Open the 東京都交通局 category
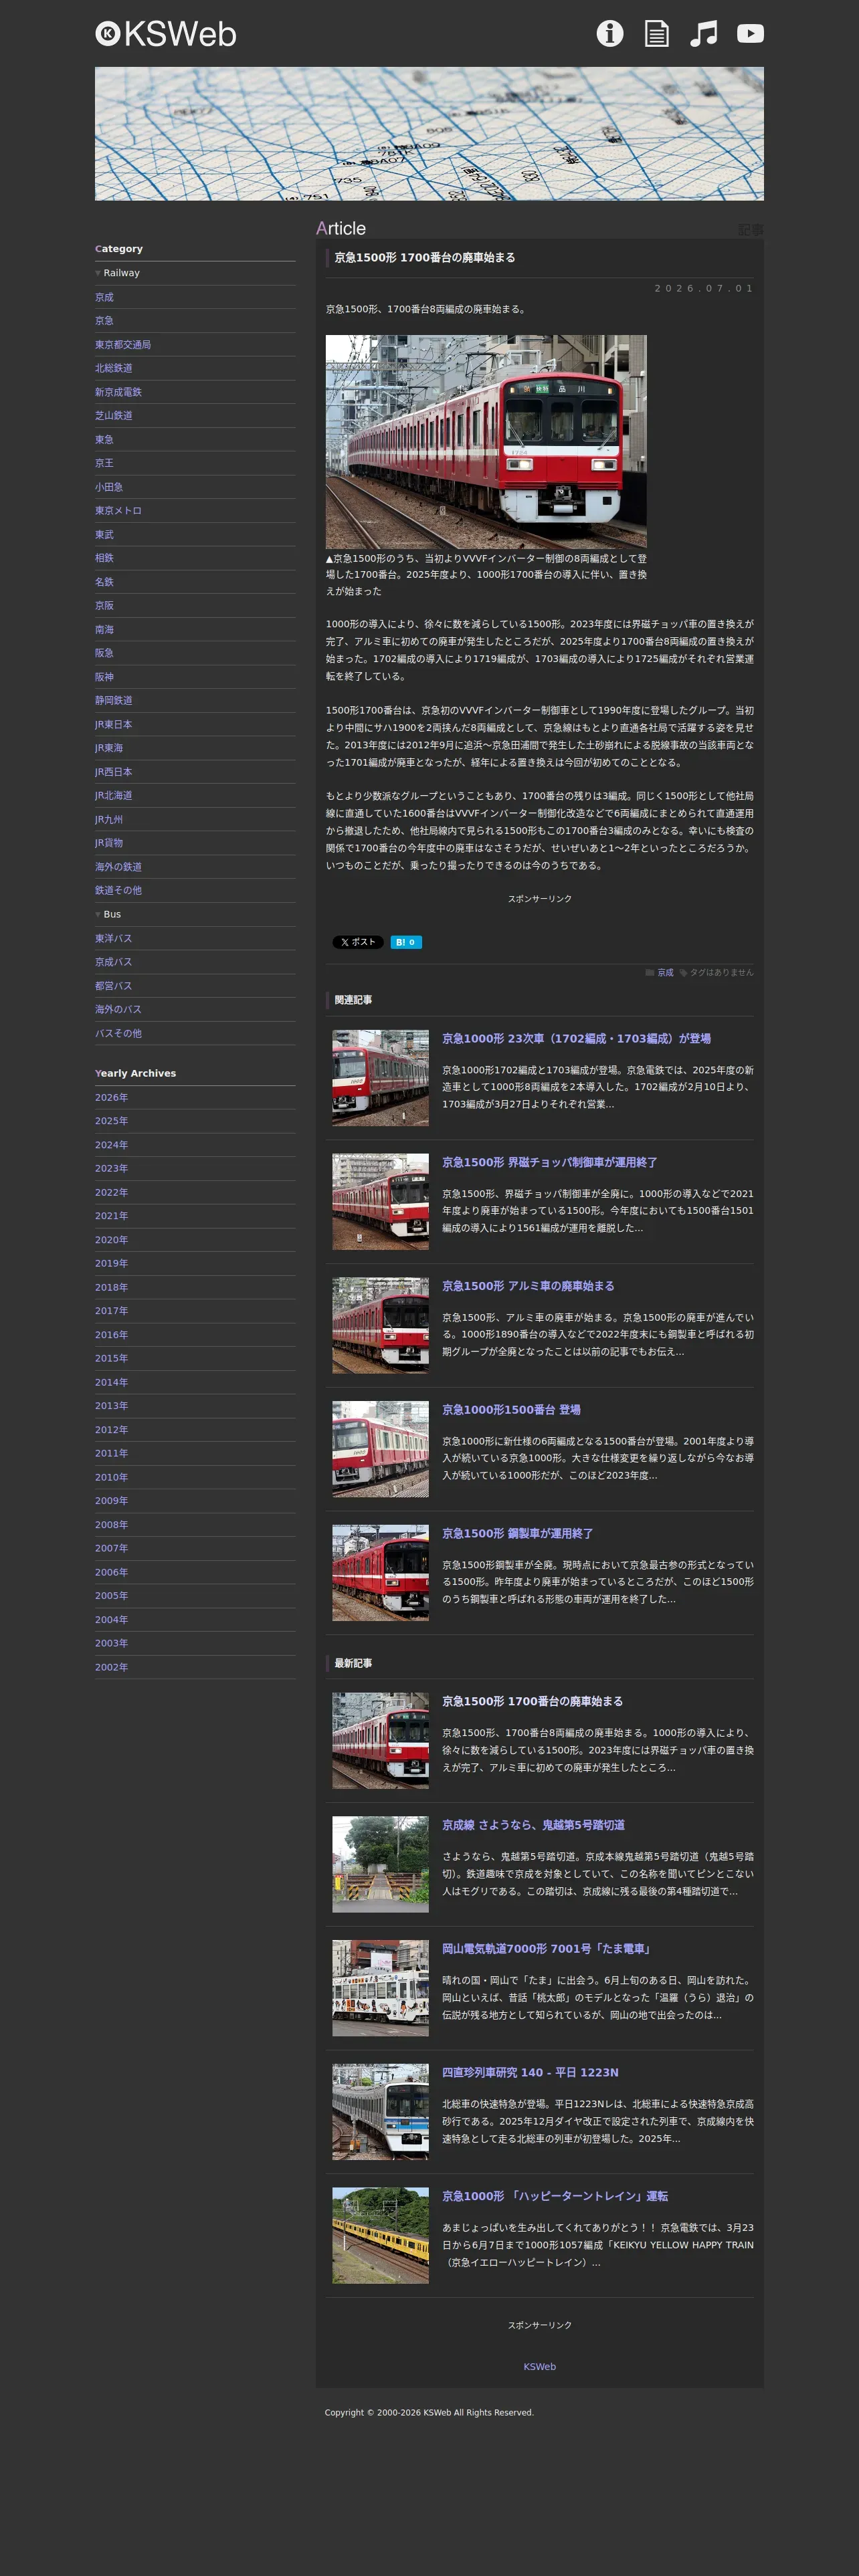The image size is (859, 2576). point(123,345)
